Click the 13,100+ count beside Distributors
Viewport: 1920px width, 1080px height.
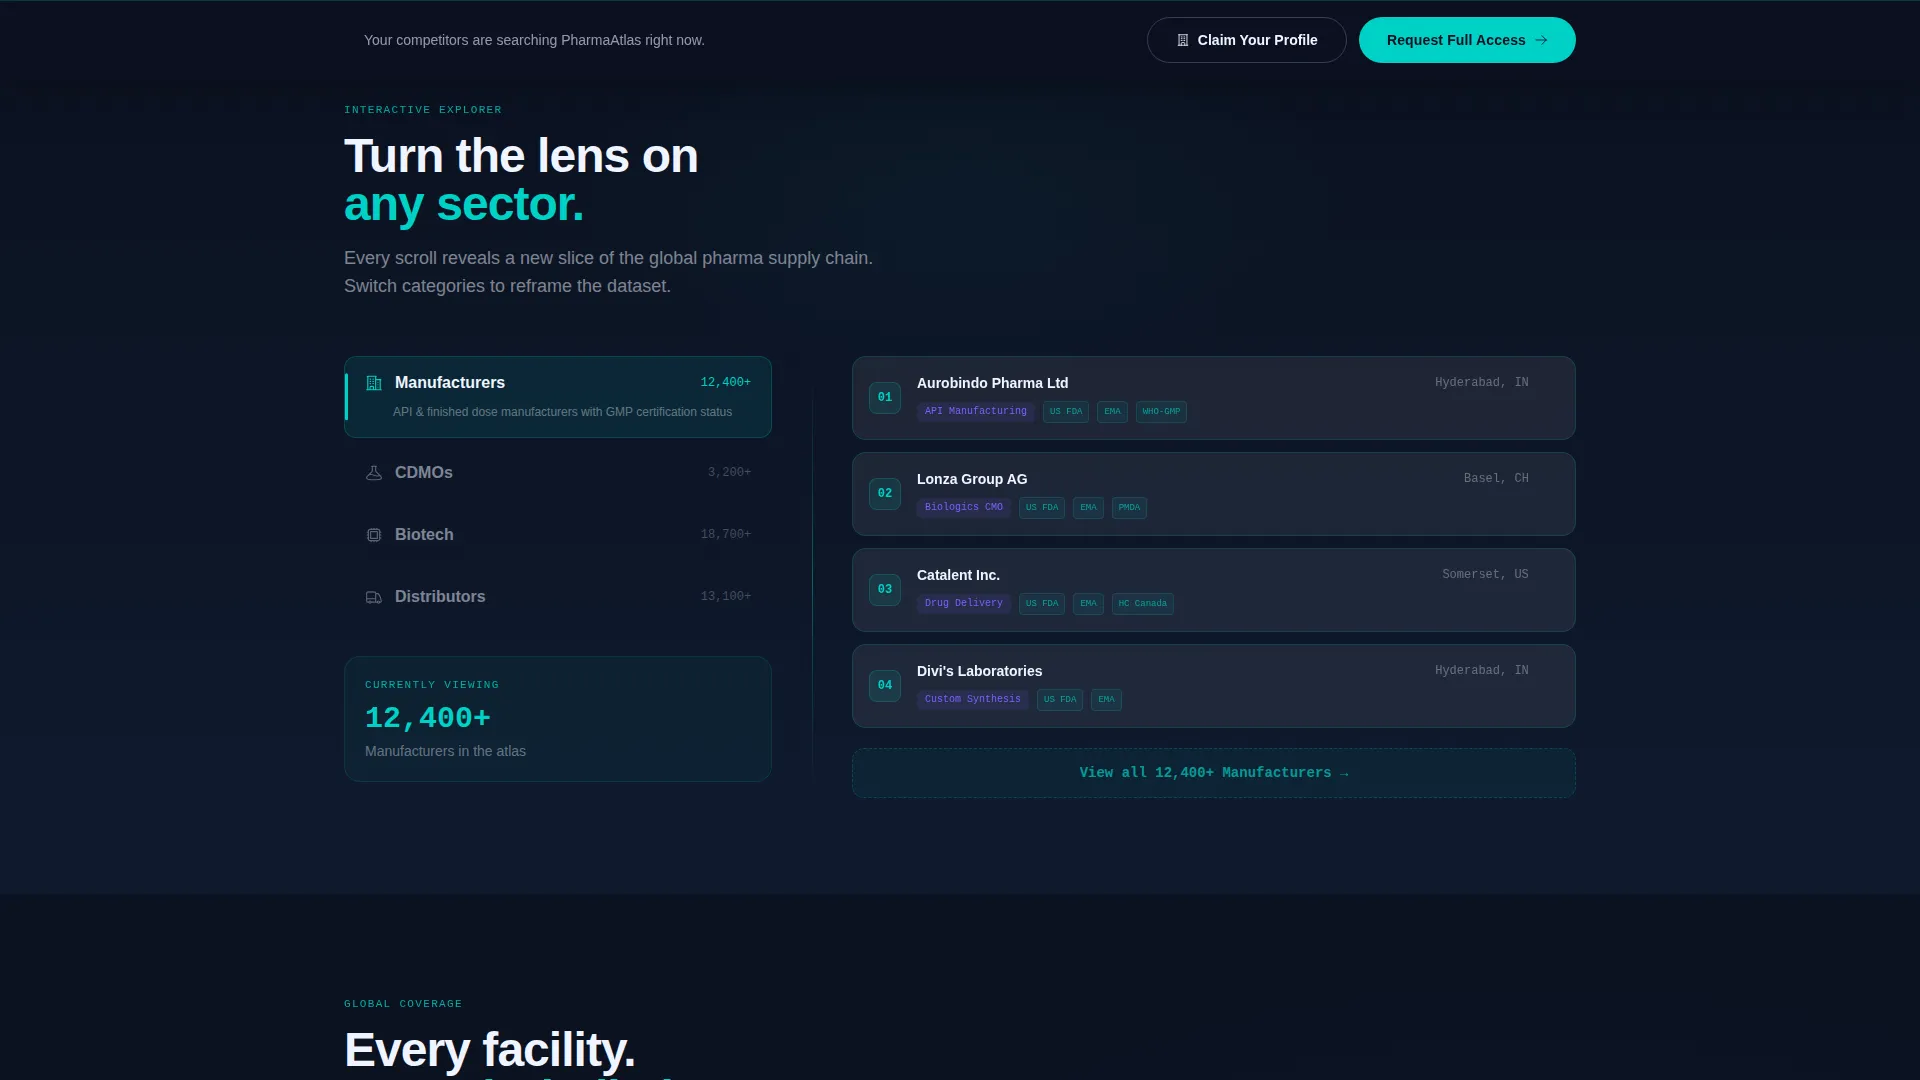726,597
